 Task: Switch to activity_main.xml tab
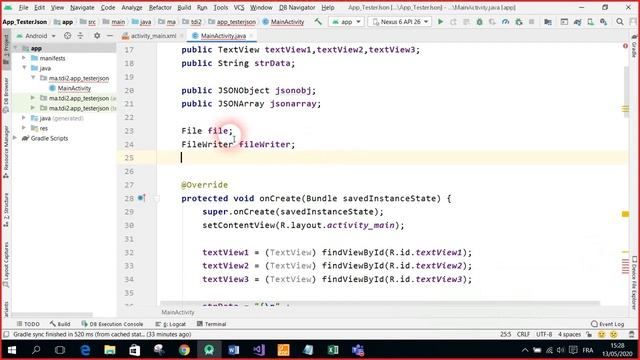click(153, 36)
